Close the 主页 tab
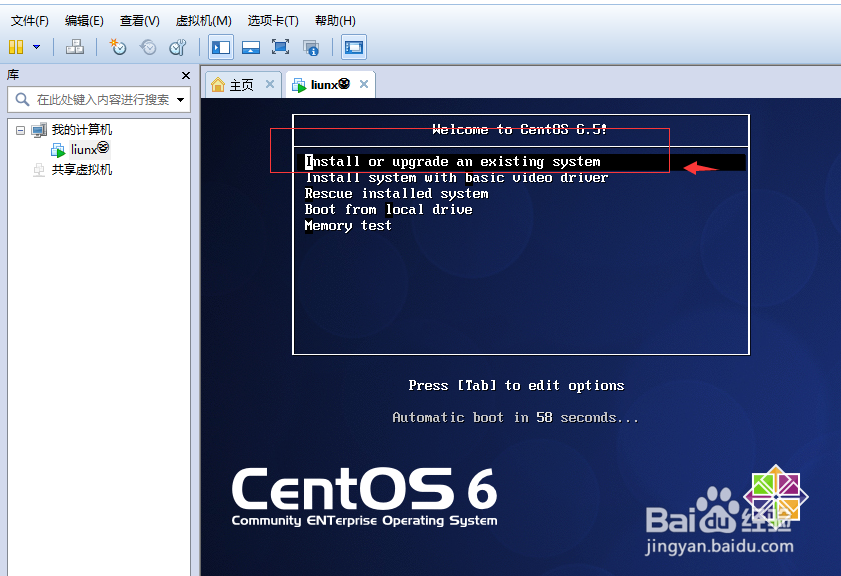Image resolution: width=841 pixels, height=576 pixels. click(270, 84)
